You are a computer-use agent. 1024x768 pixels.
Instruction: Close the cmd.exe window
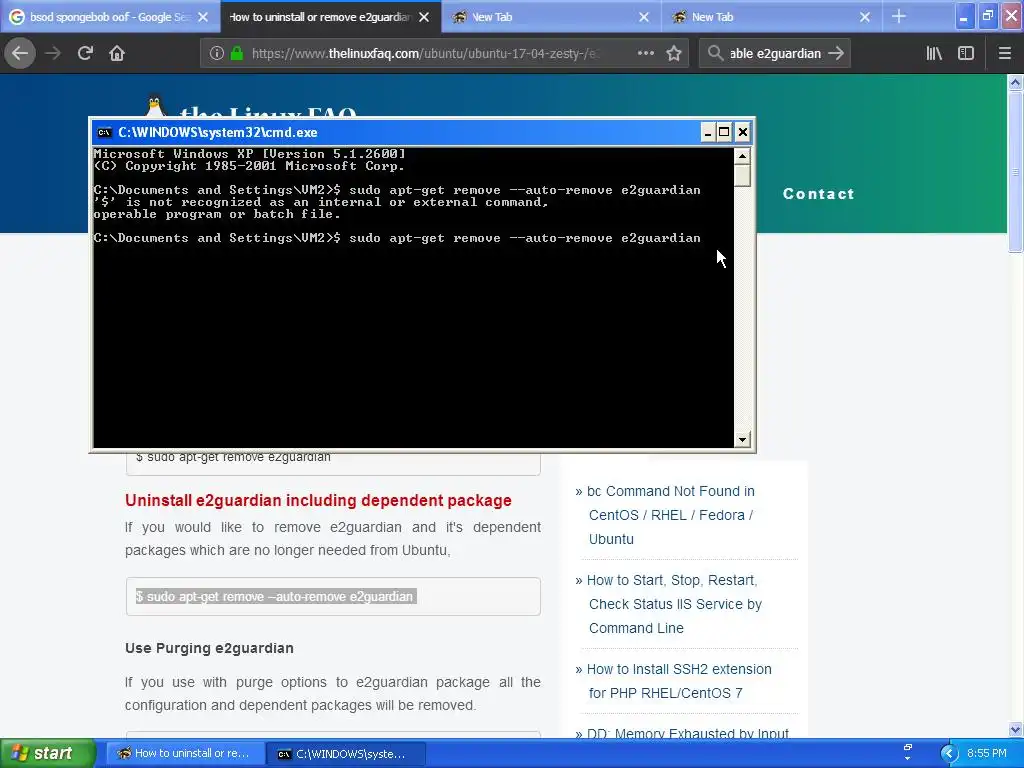(743, 133)
